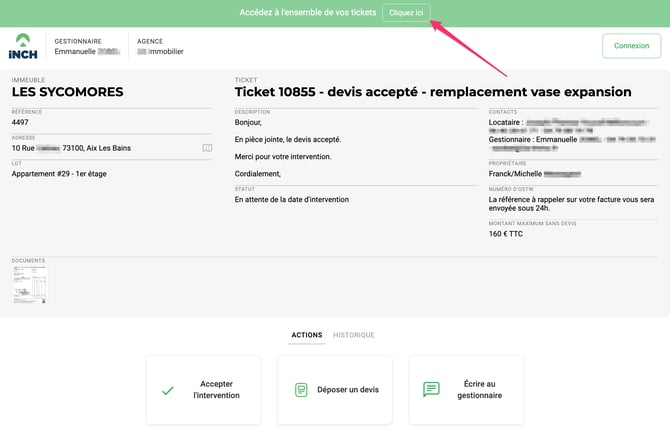This screenshot has height=427, width=670.
Task: Click the INCH logo in the header
Action: 23,46
